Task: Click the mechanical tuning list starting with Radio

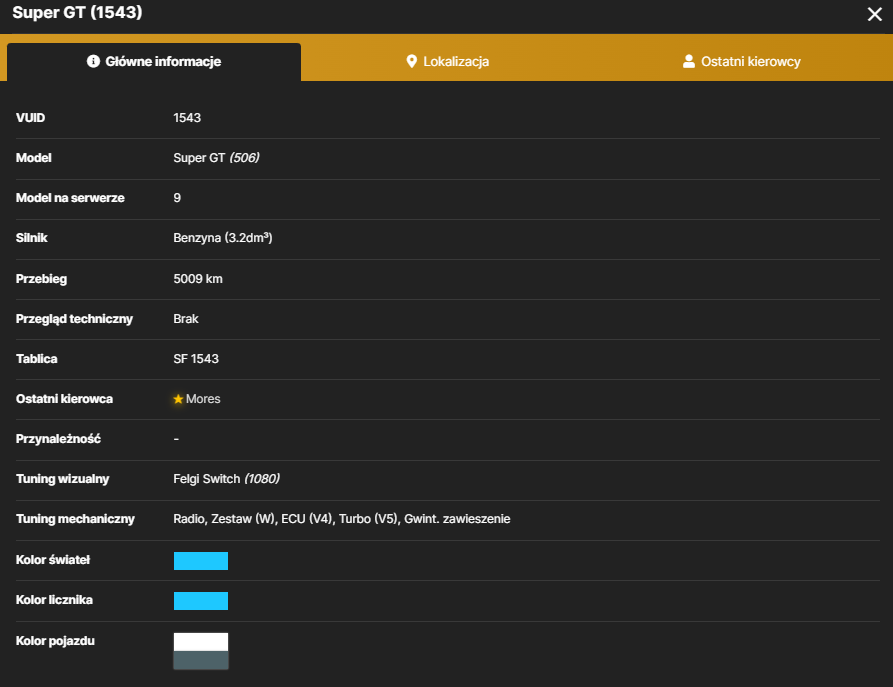Action: click(x=342, y=519)
